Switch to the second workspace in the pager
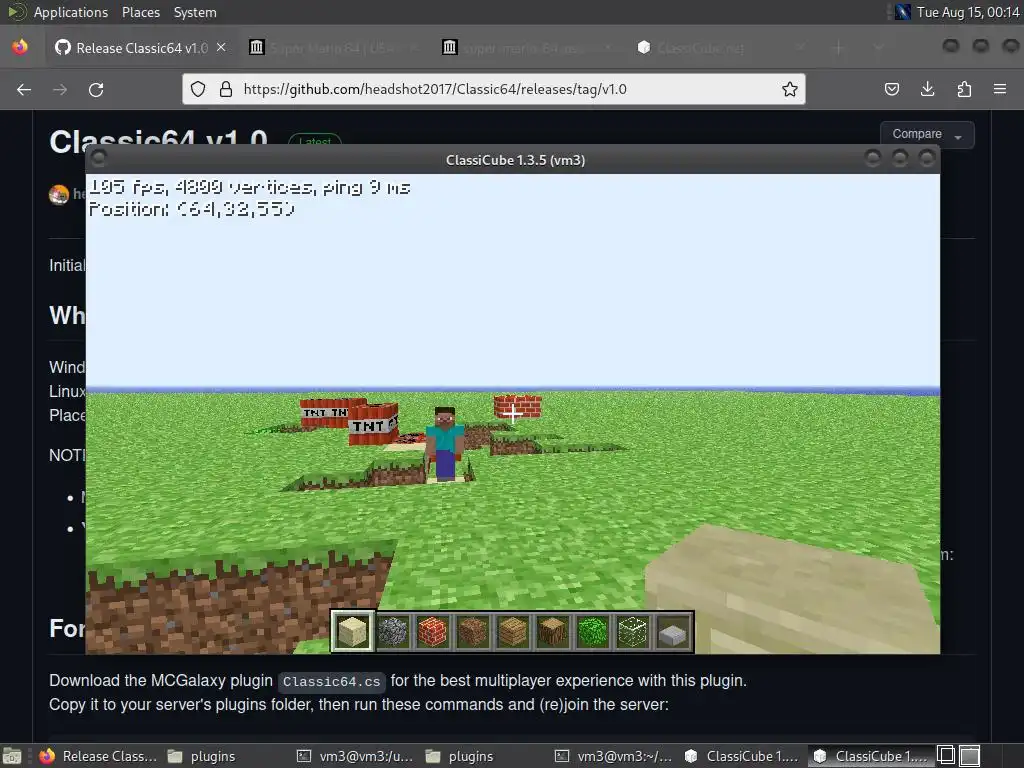 coord(970,756)
